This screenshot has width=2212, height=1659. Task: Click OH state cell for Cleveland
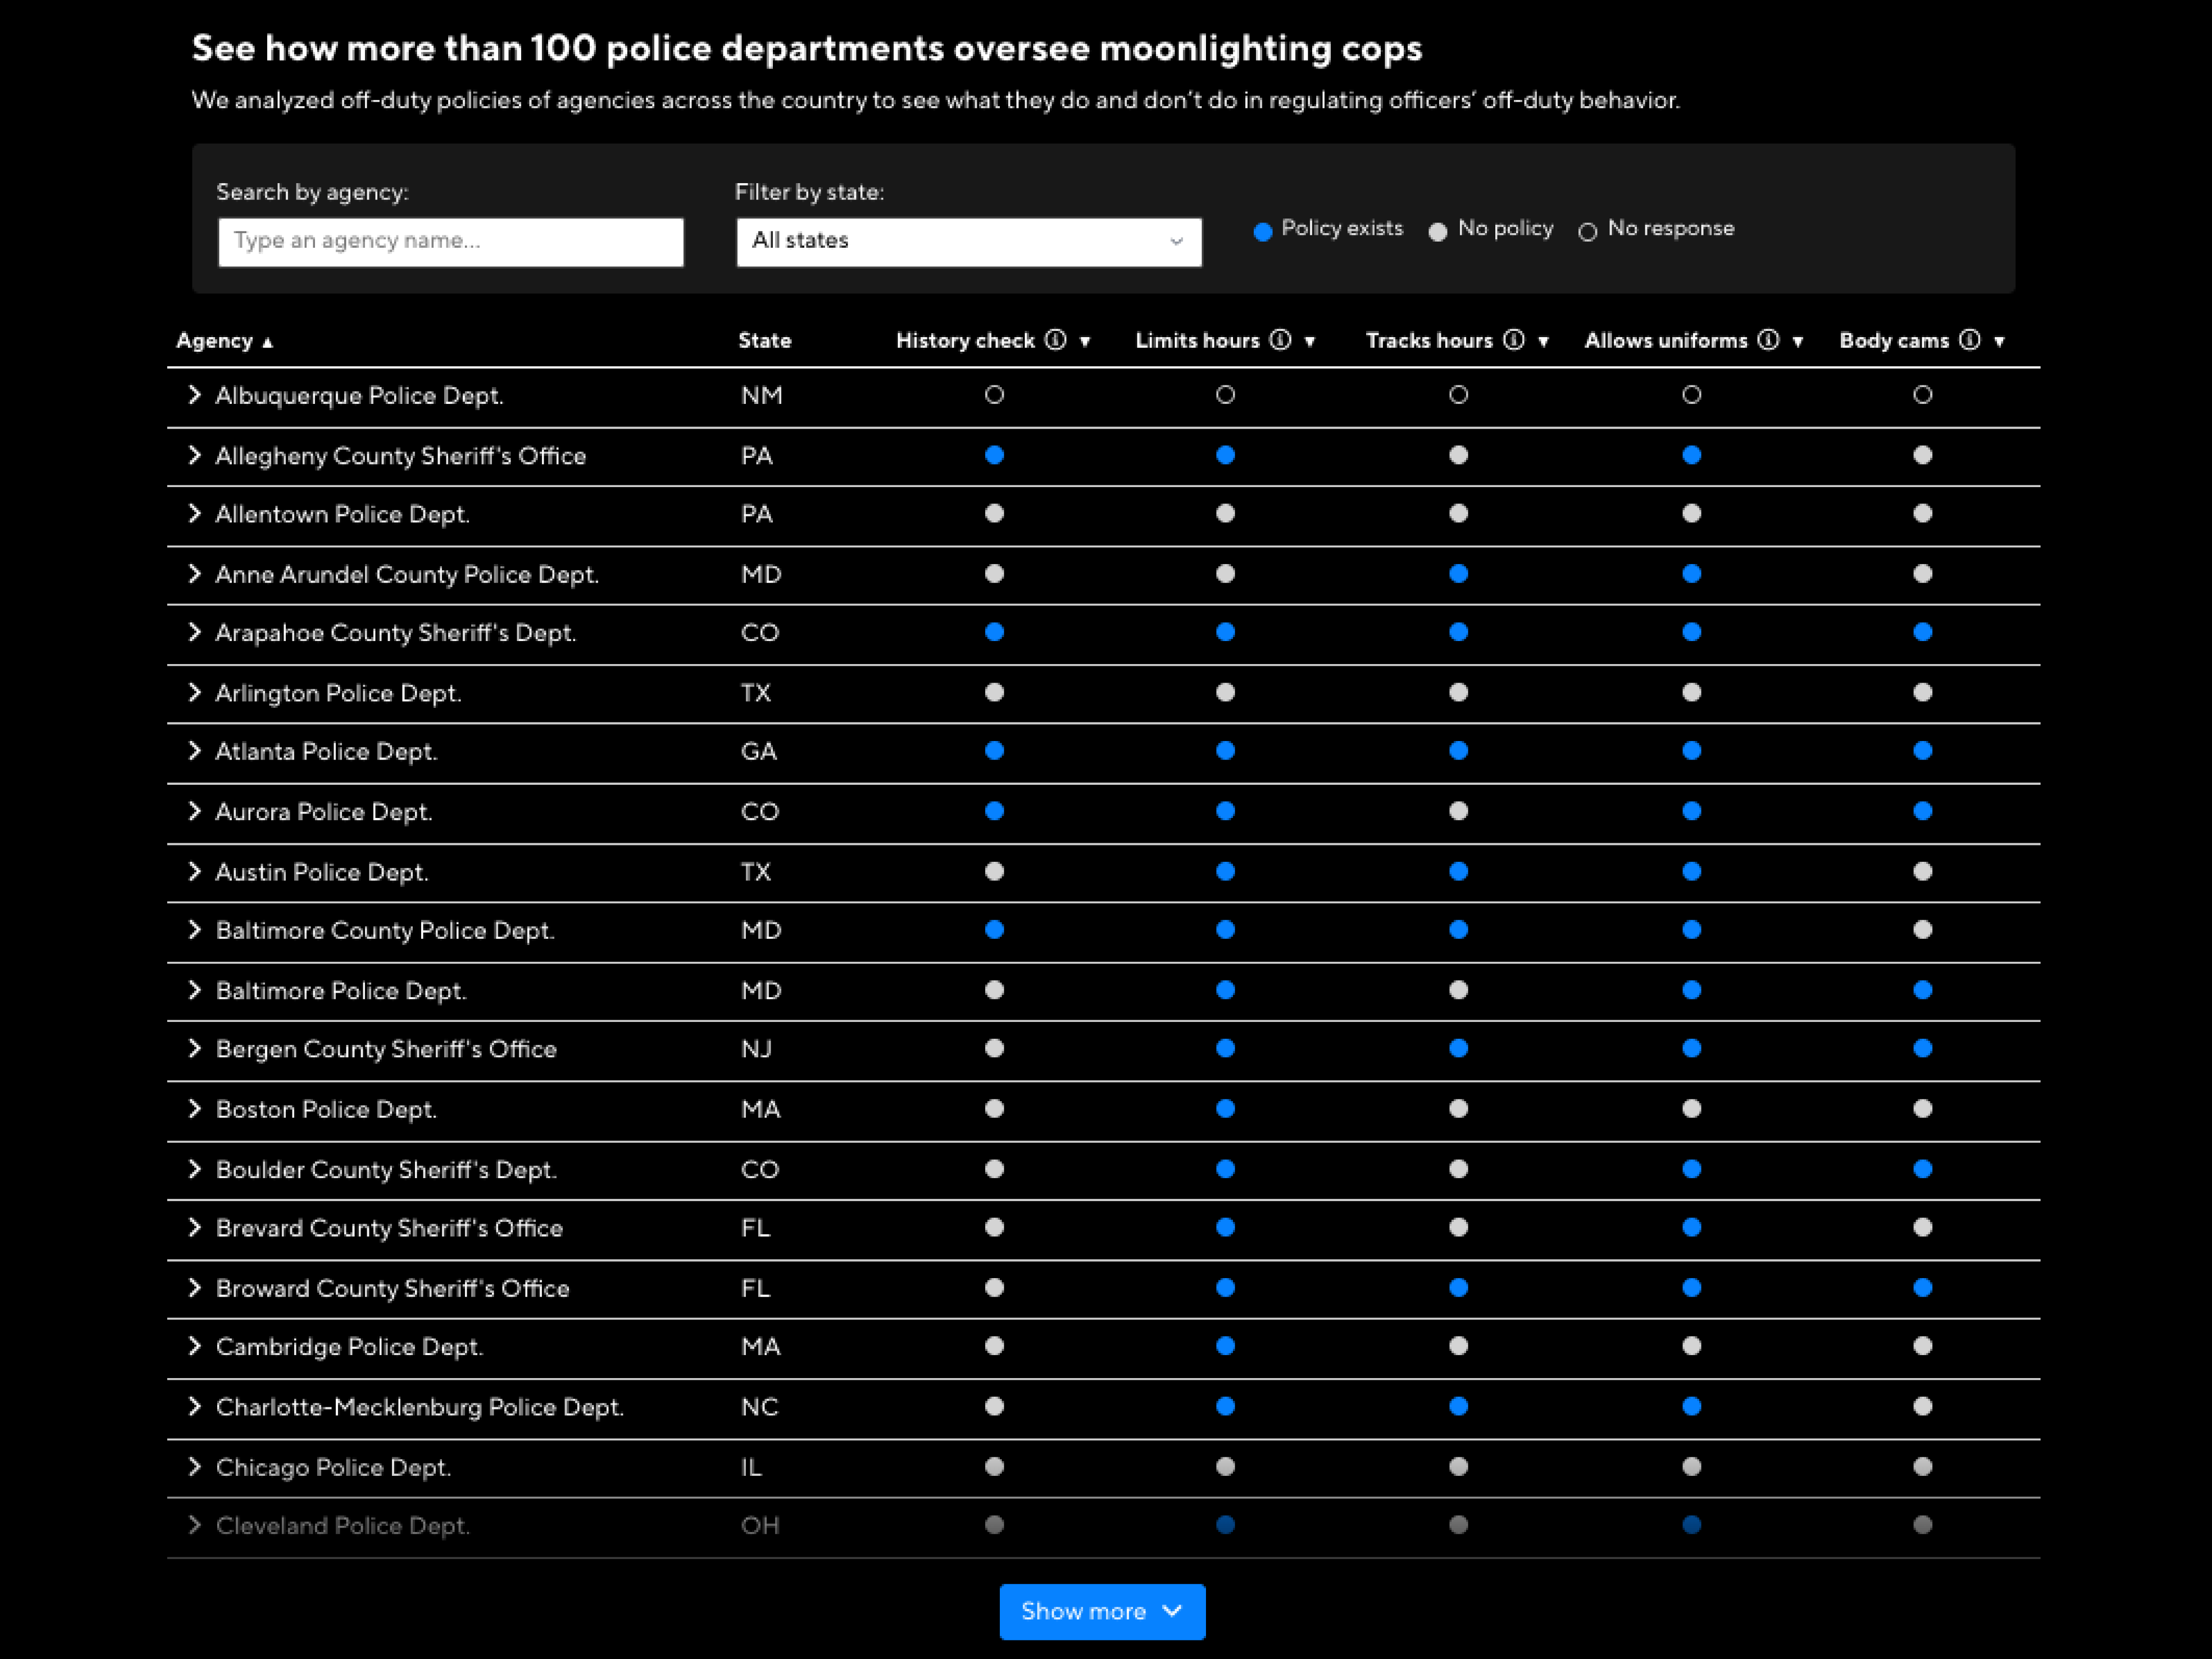tap(760, 1526)
